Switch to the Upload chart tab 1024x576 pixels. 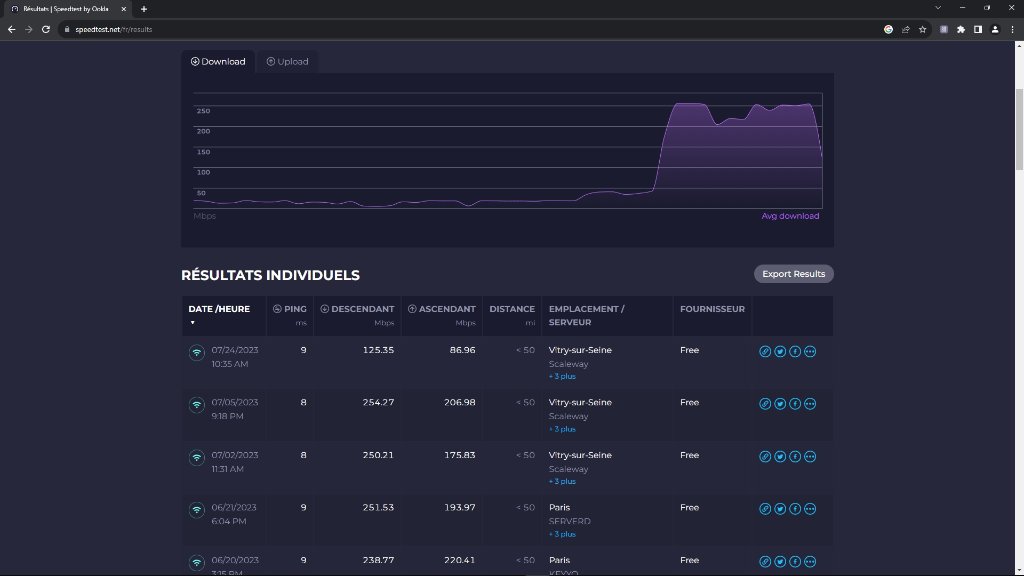pos(287,61)
